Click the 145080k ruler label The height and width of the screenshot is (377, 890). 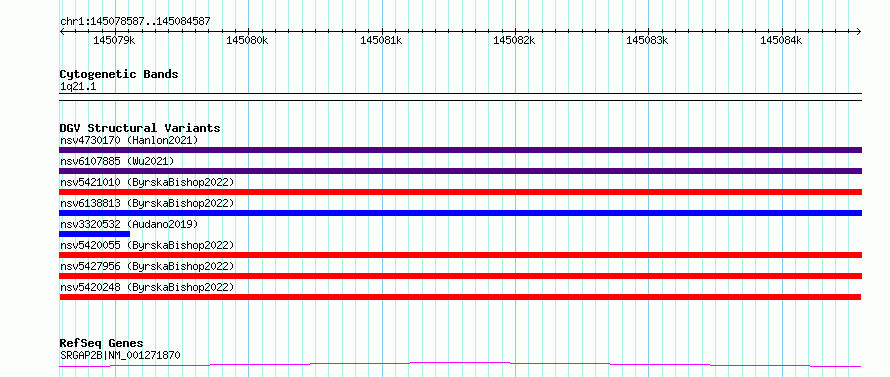[247, 40]
